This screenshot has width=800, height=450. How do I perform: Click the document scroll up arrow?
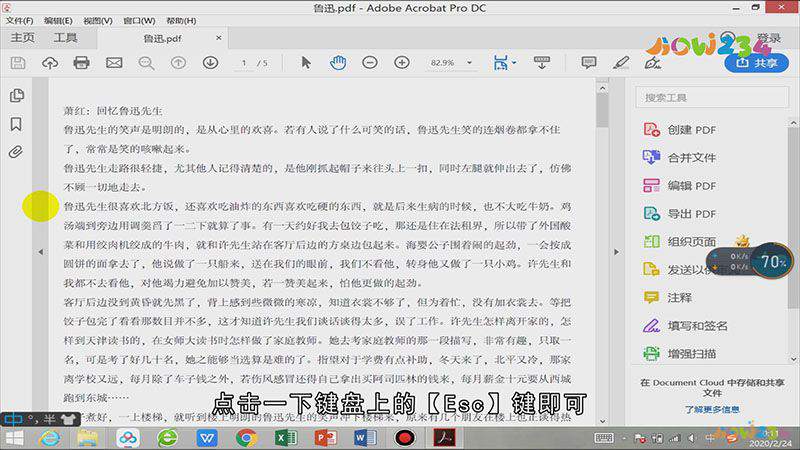coord(603,88)
